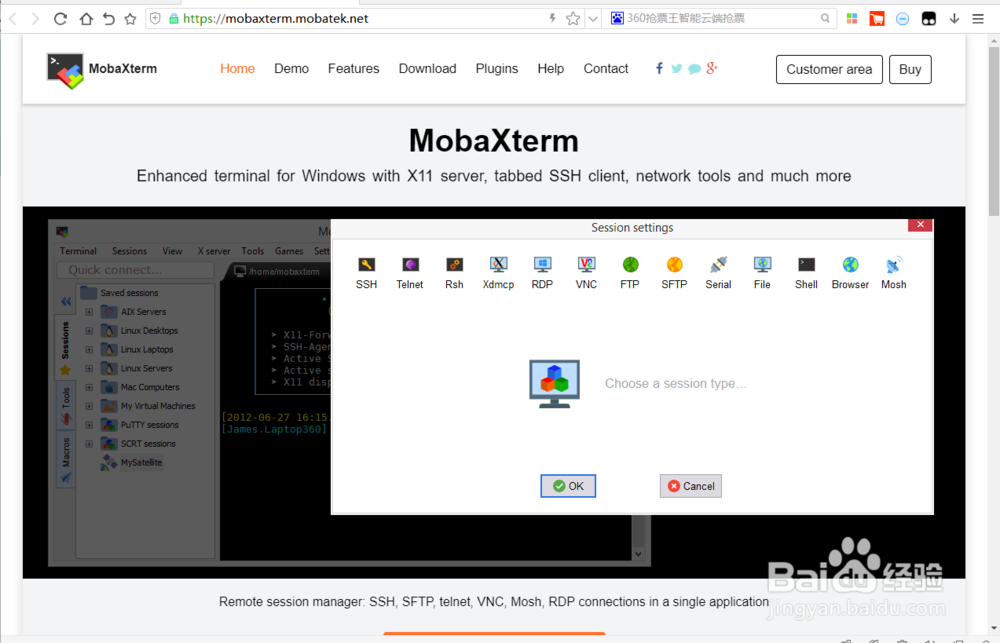This screenshot has width=1000, height=643.
Task: Bookmark page with star in address bar
Action: [573, 18]
